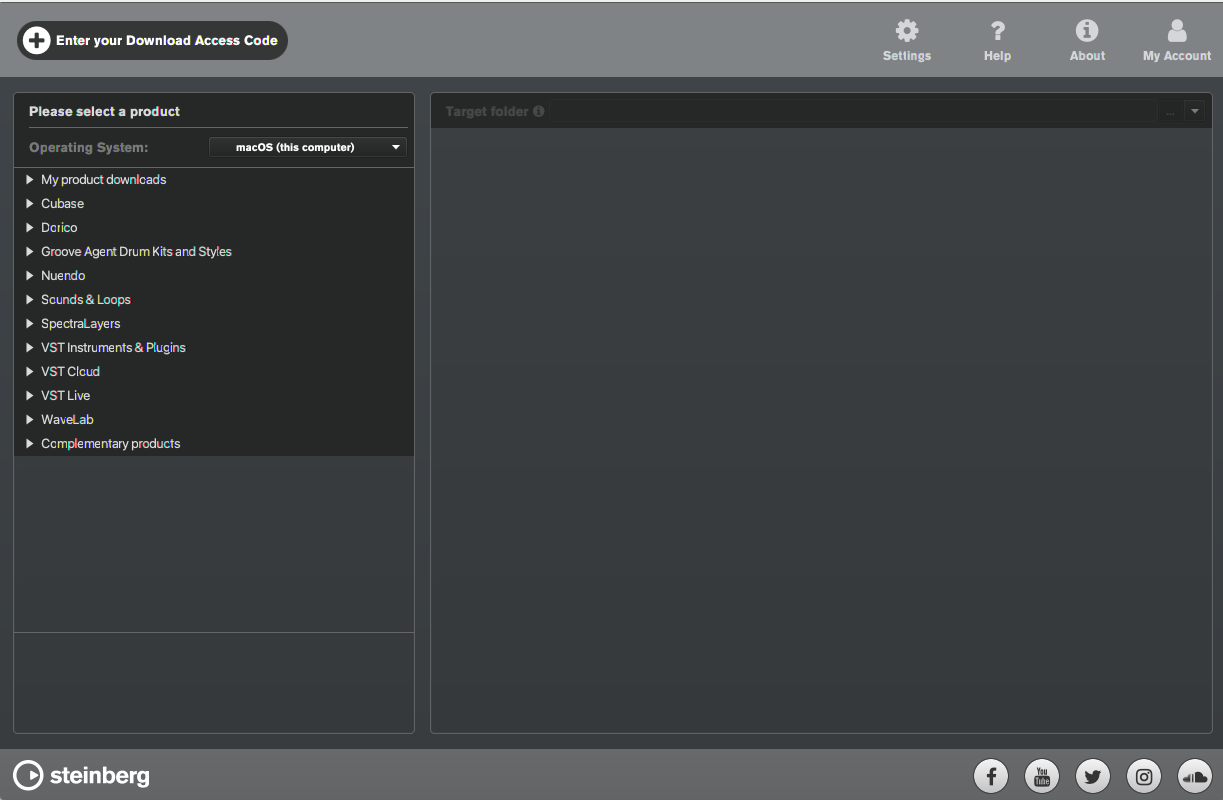Screen dimensions: 1223x800
Task: Open Steinberg's YouTube channel icon
Action: [1042, 775]
